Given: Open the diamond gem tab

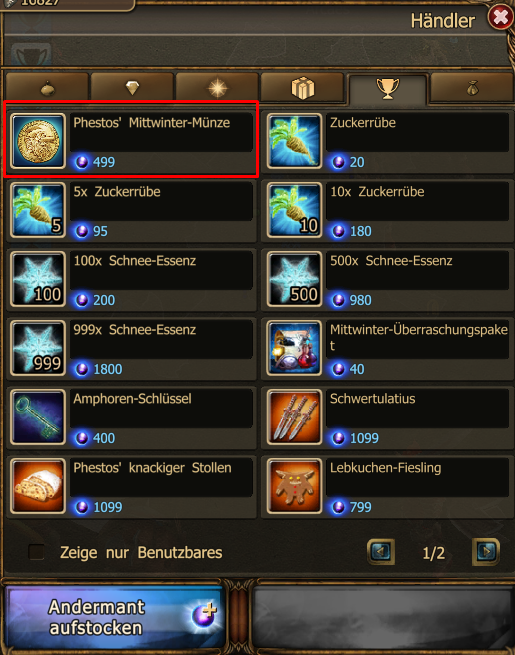Looking at the screenshot, I should [132, 88].
